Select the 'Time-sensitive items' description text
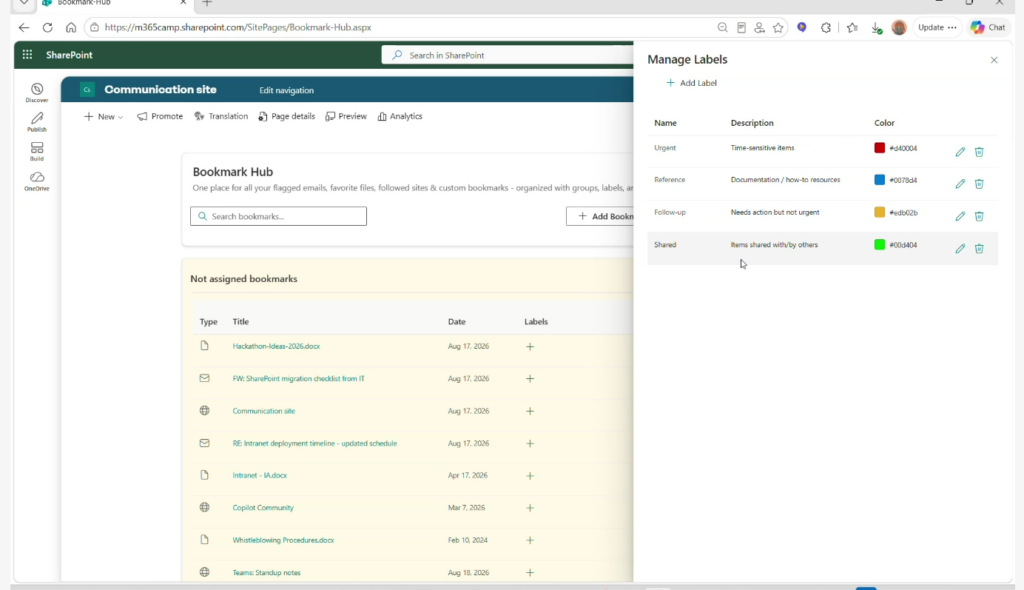The width and height of the screenshot is (1024, 590). (x=762, y=148)
